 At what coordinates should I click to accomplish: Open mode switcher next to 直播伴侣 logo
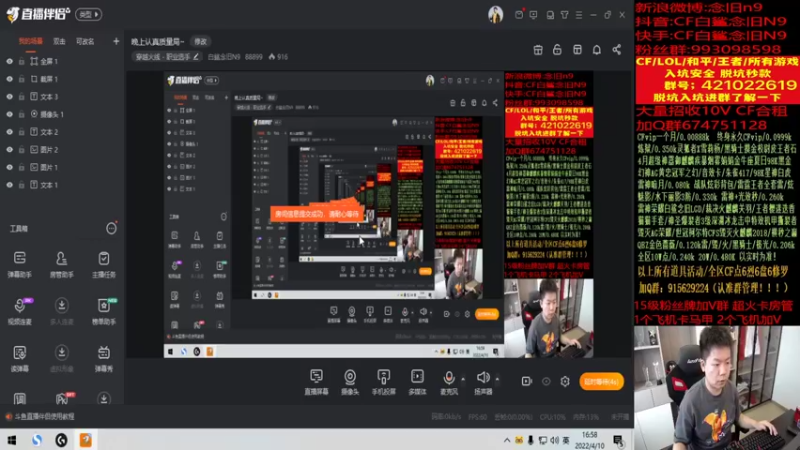pyautogui.click(x=89, y=14)
